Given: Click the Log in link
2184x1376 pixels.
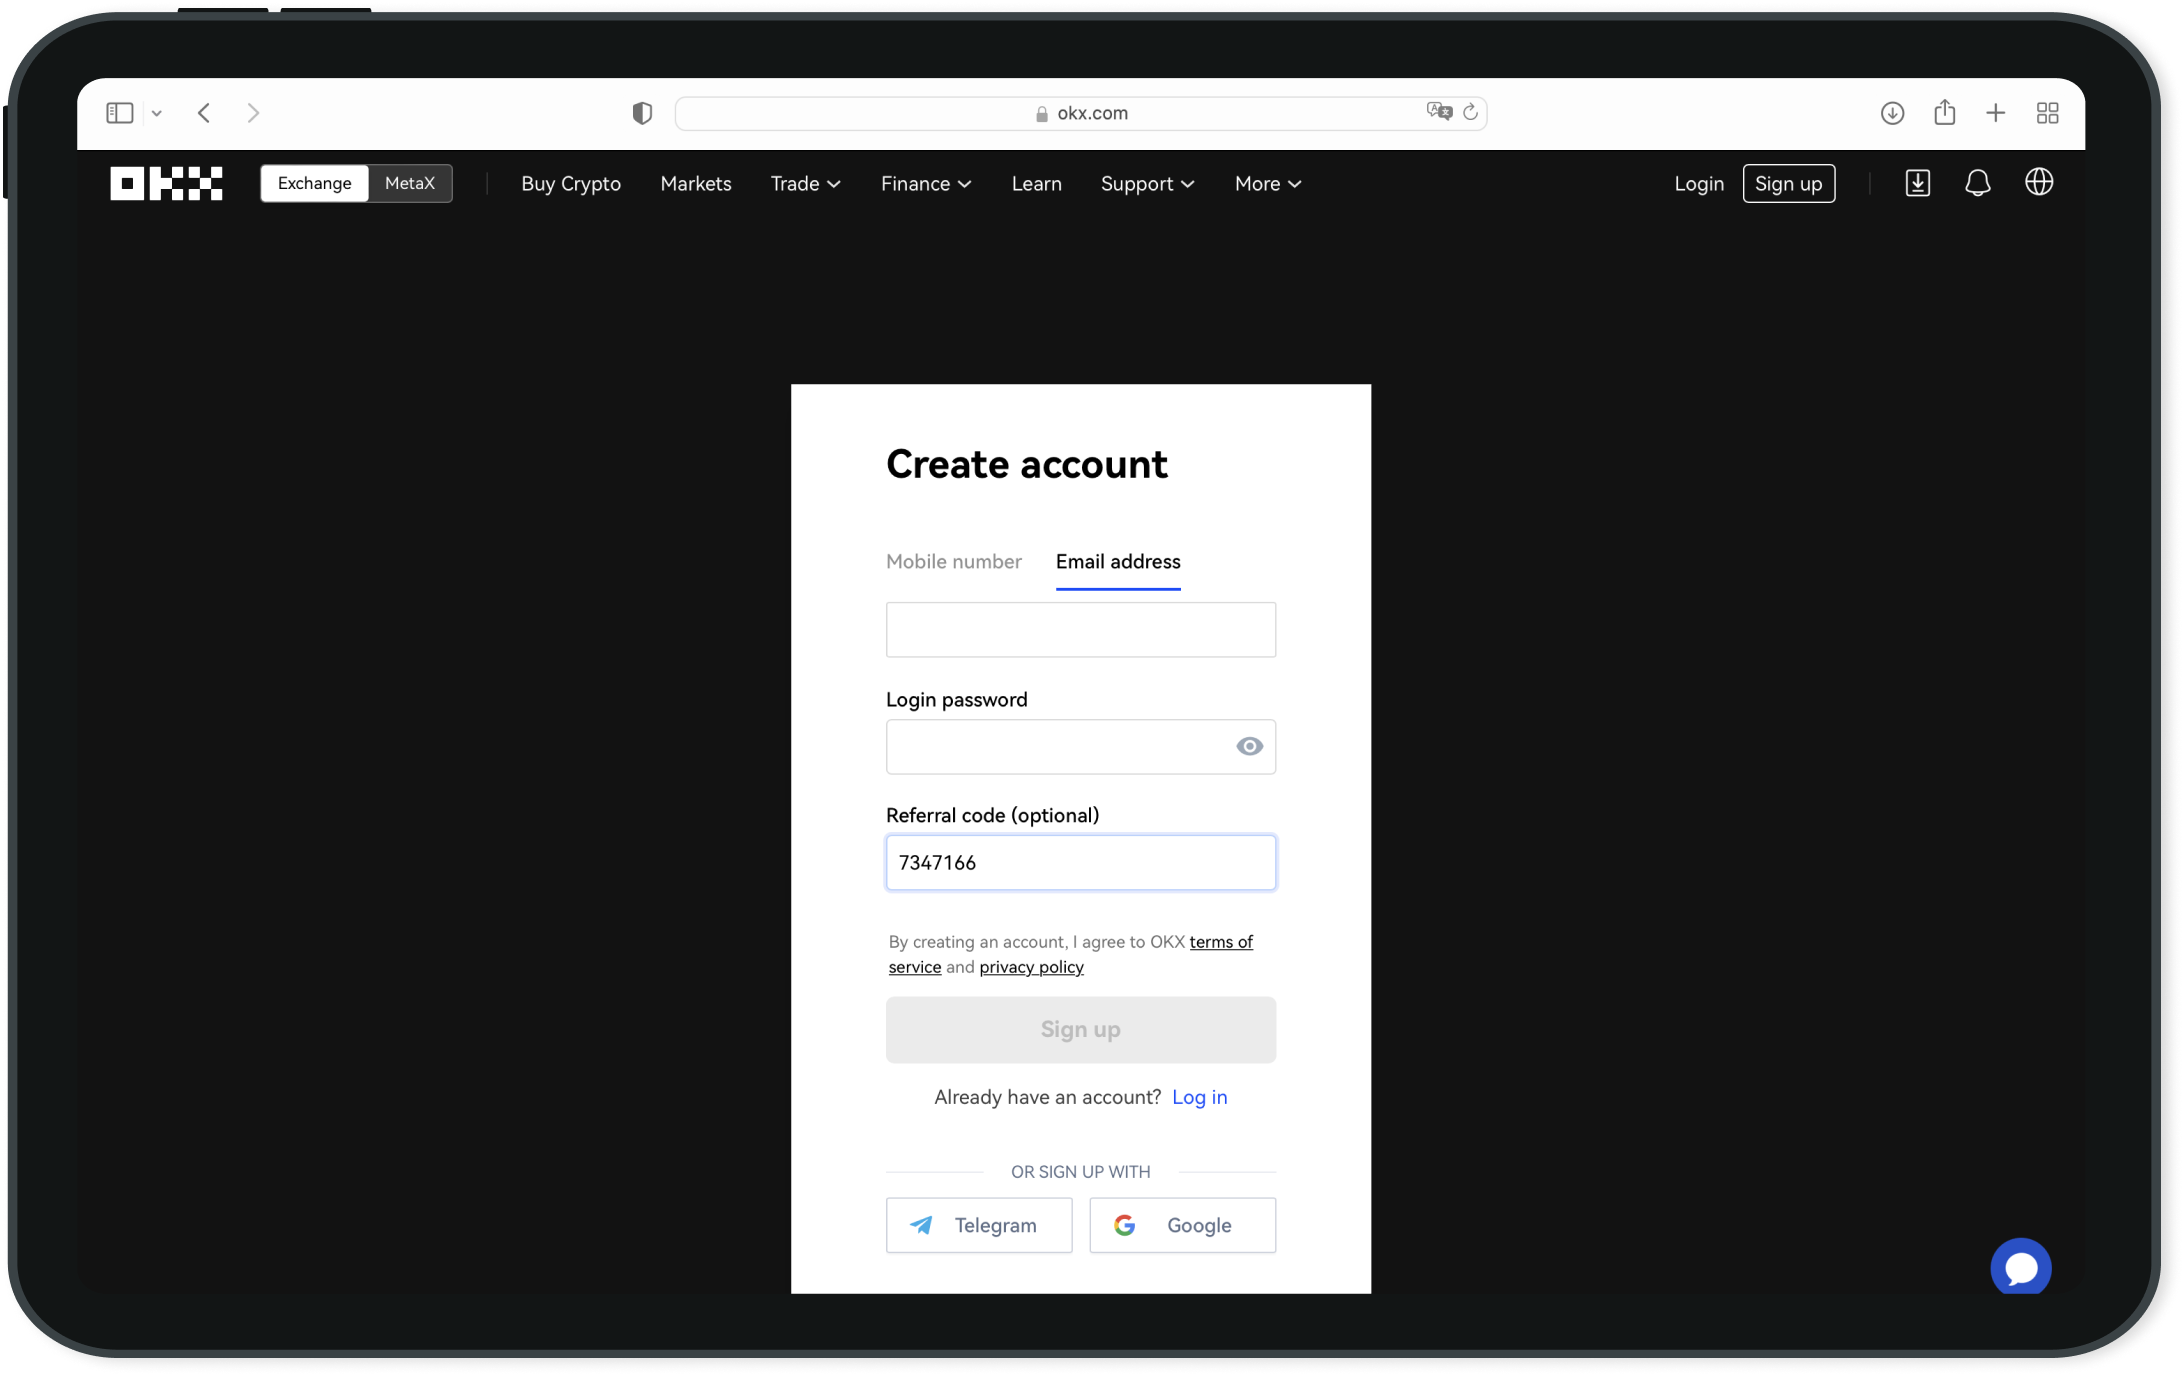Looking at the screenshot, I should (1200, 1098).
